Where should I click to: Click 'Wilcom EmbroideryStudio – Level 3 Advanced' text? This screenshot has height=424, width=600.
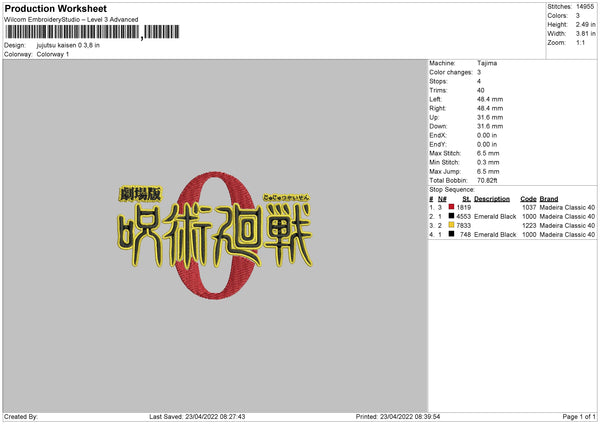click(71, 20)
